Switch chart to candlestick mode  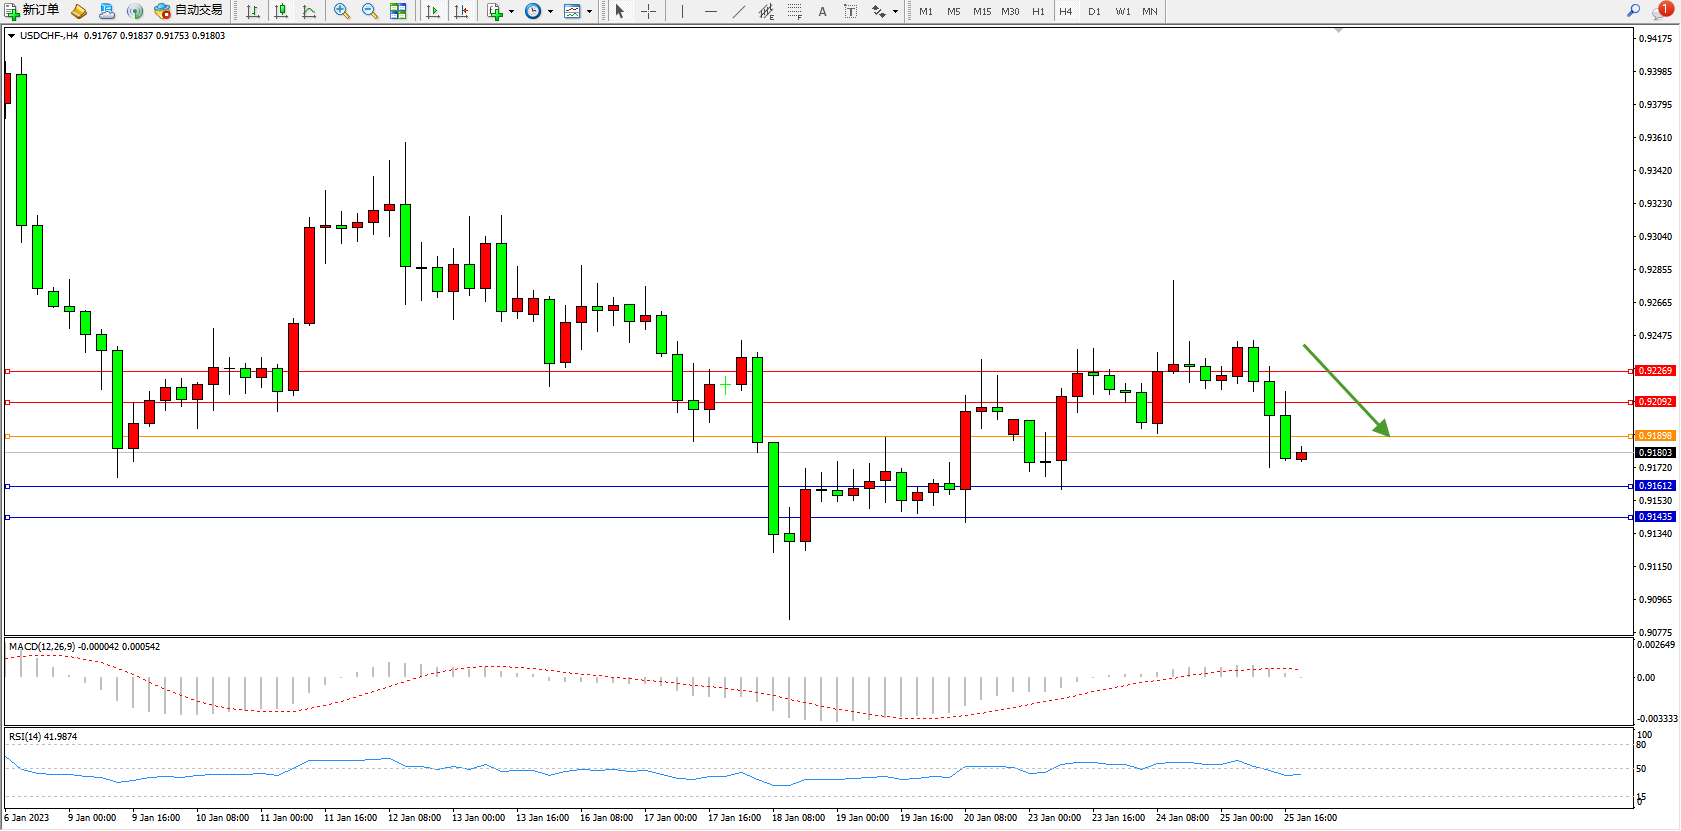click(x=281, y=11)
